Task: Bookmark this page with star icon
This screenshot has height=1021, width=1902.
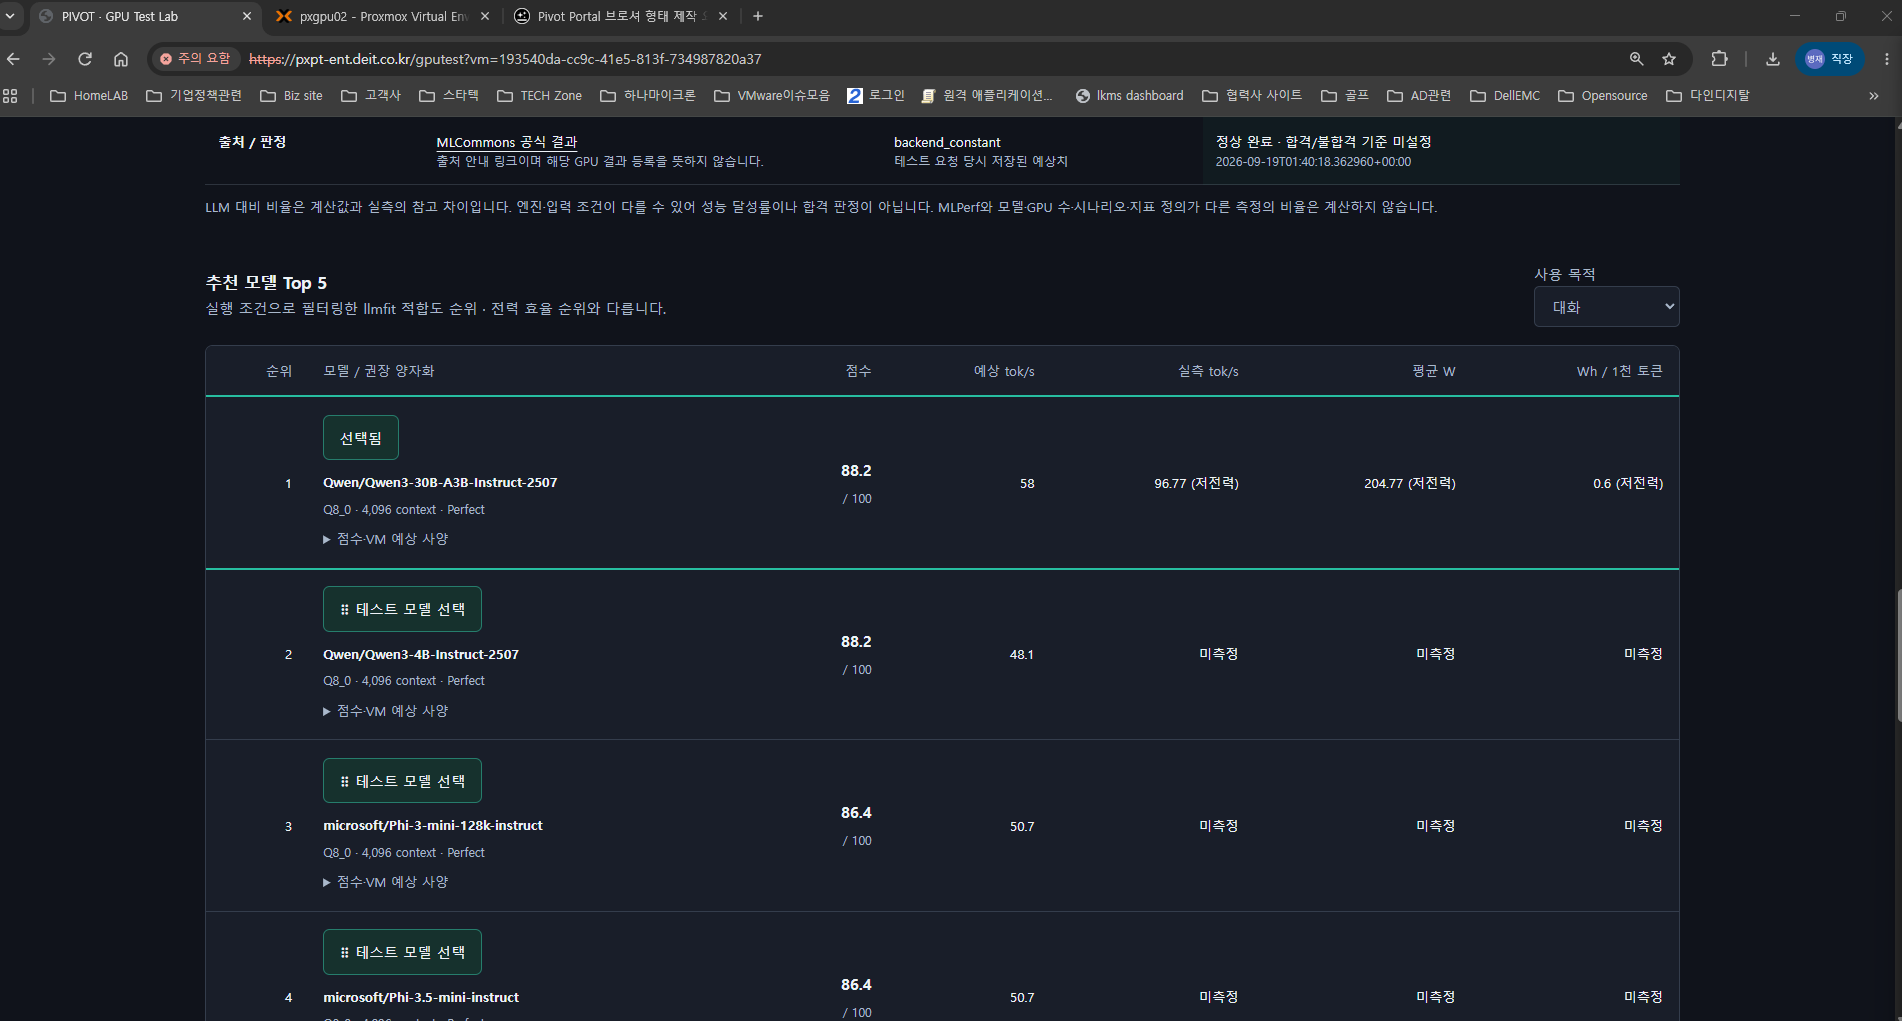Action: coord(1669,59)
